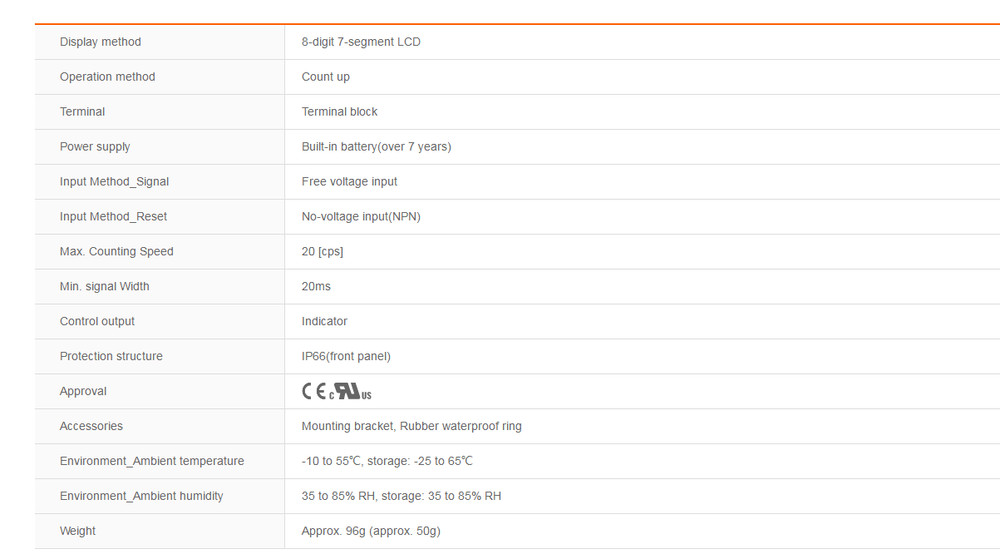Screen dimensions: 1000x554
Task: Click the "20ms" signal width value
Action: point(316,287)
